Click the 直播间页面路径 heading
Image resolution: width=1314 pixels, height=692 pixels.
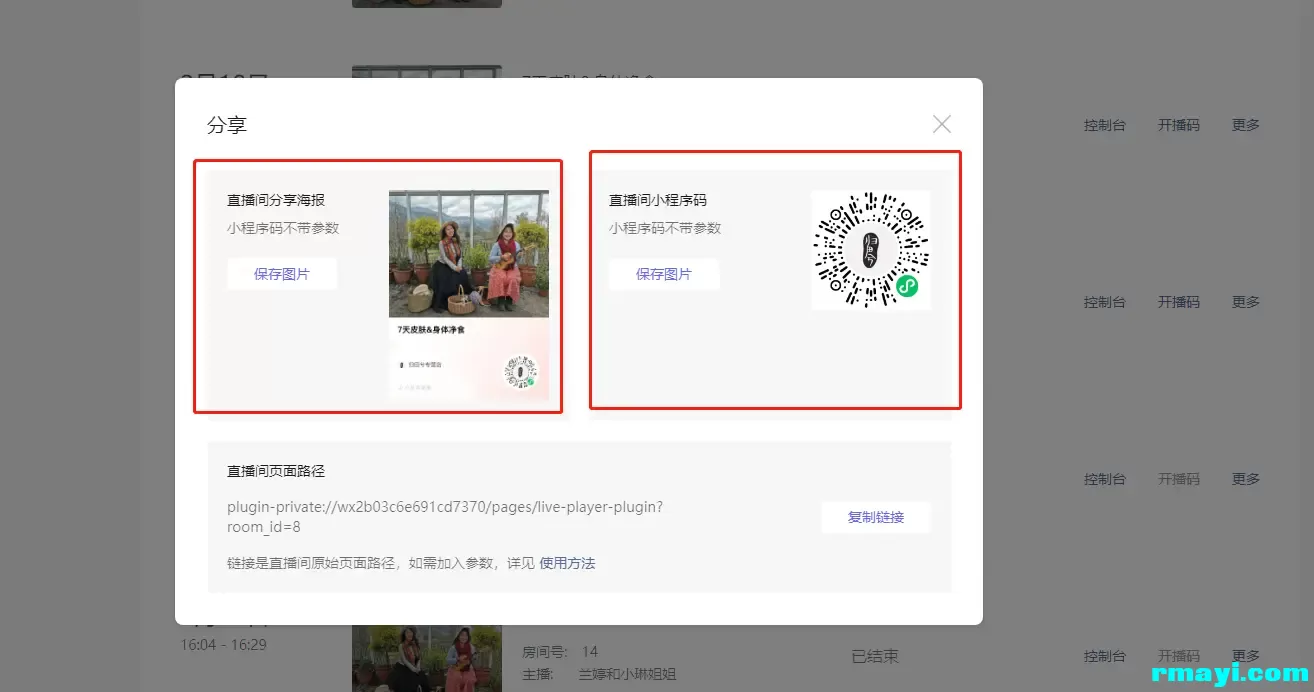(x=276, y=471)
